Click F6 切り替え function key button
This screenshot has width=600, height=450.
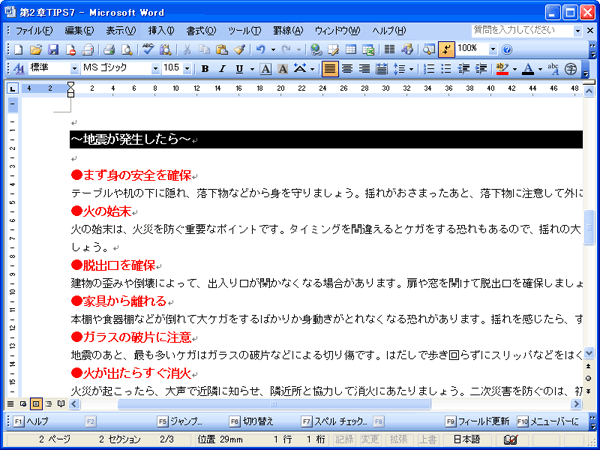[252, 421]
